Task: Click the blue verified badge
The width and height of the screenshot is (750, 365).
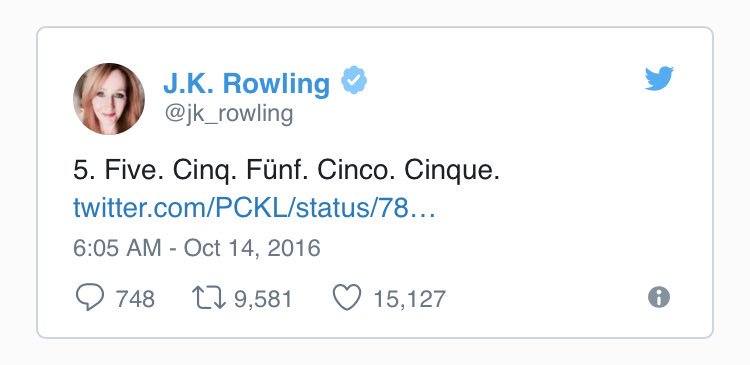Action: pos(354,80)
